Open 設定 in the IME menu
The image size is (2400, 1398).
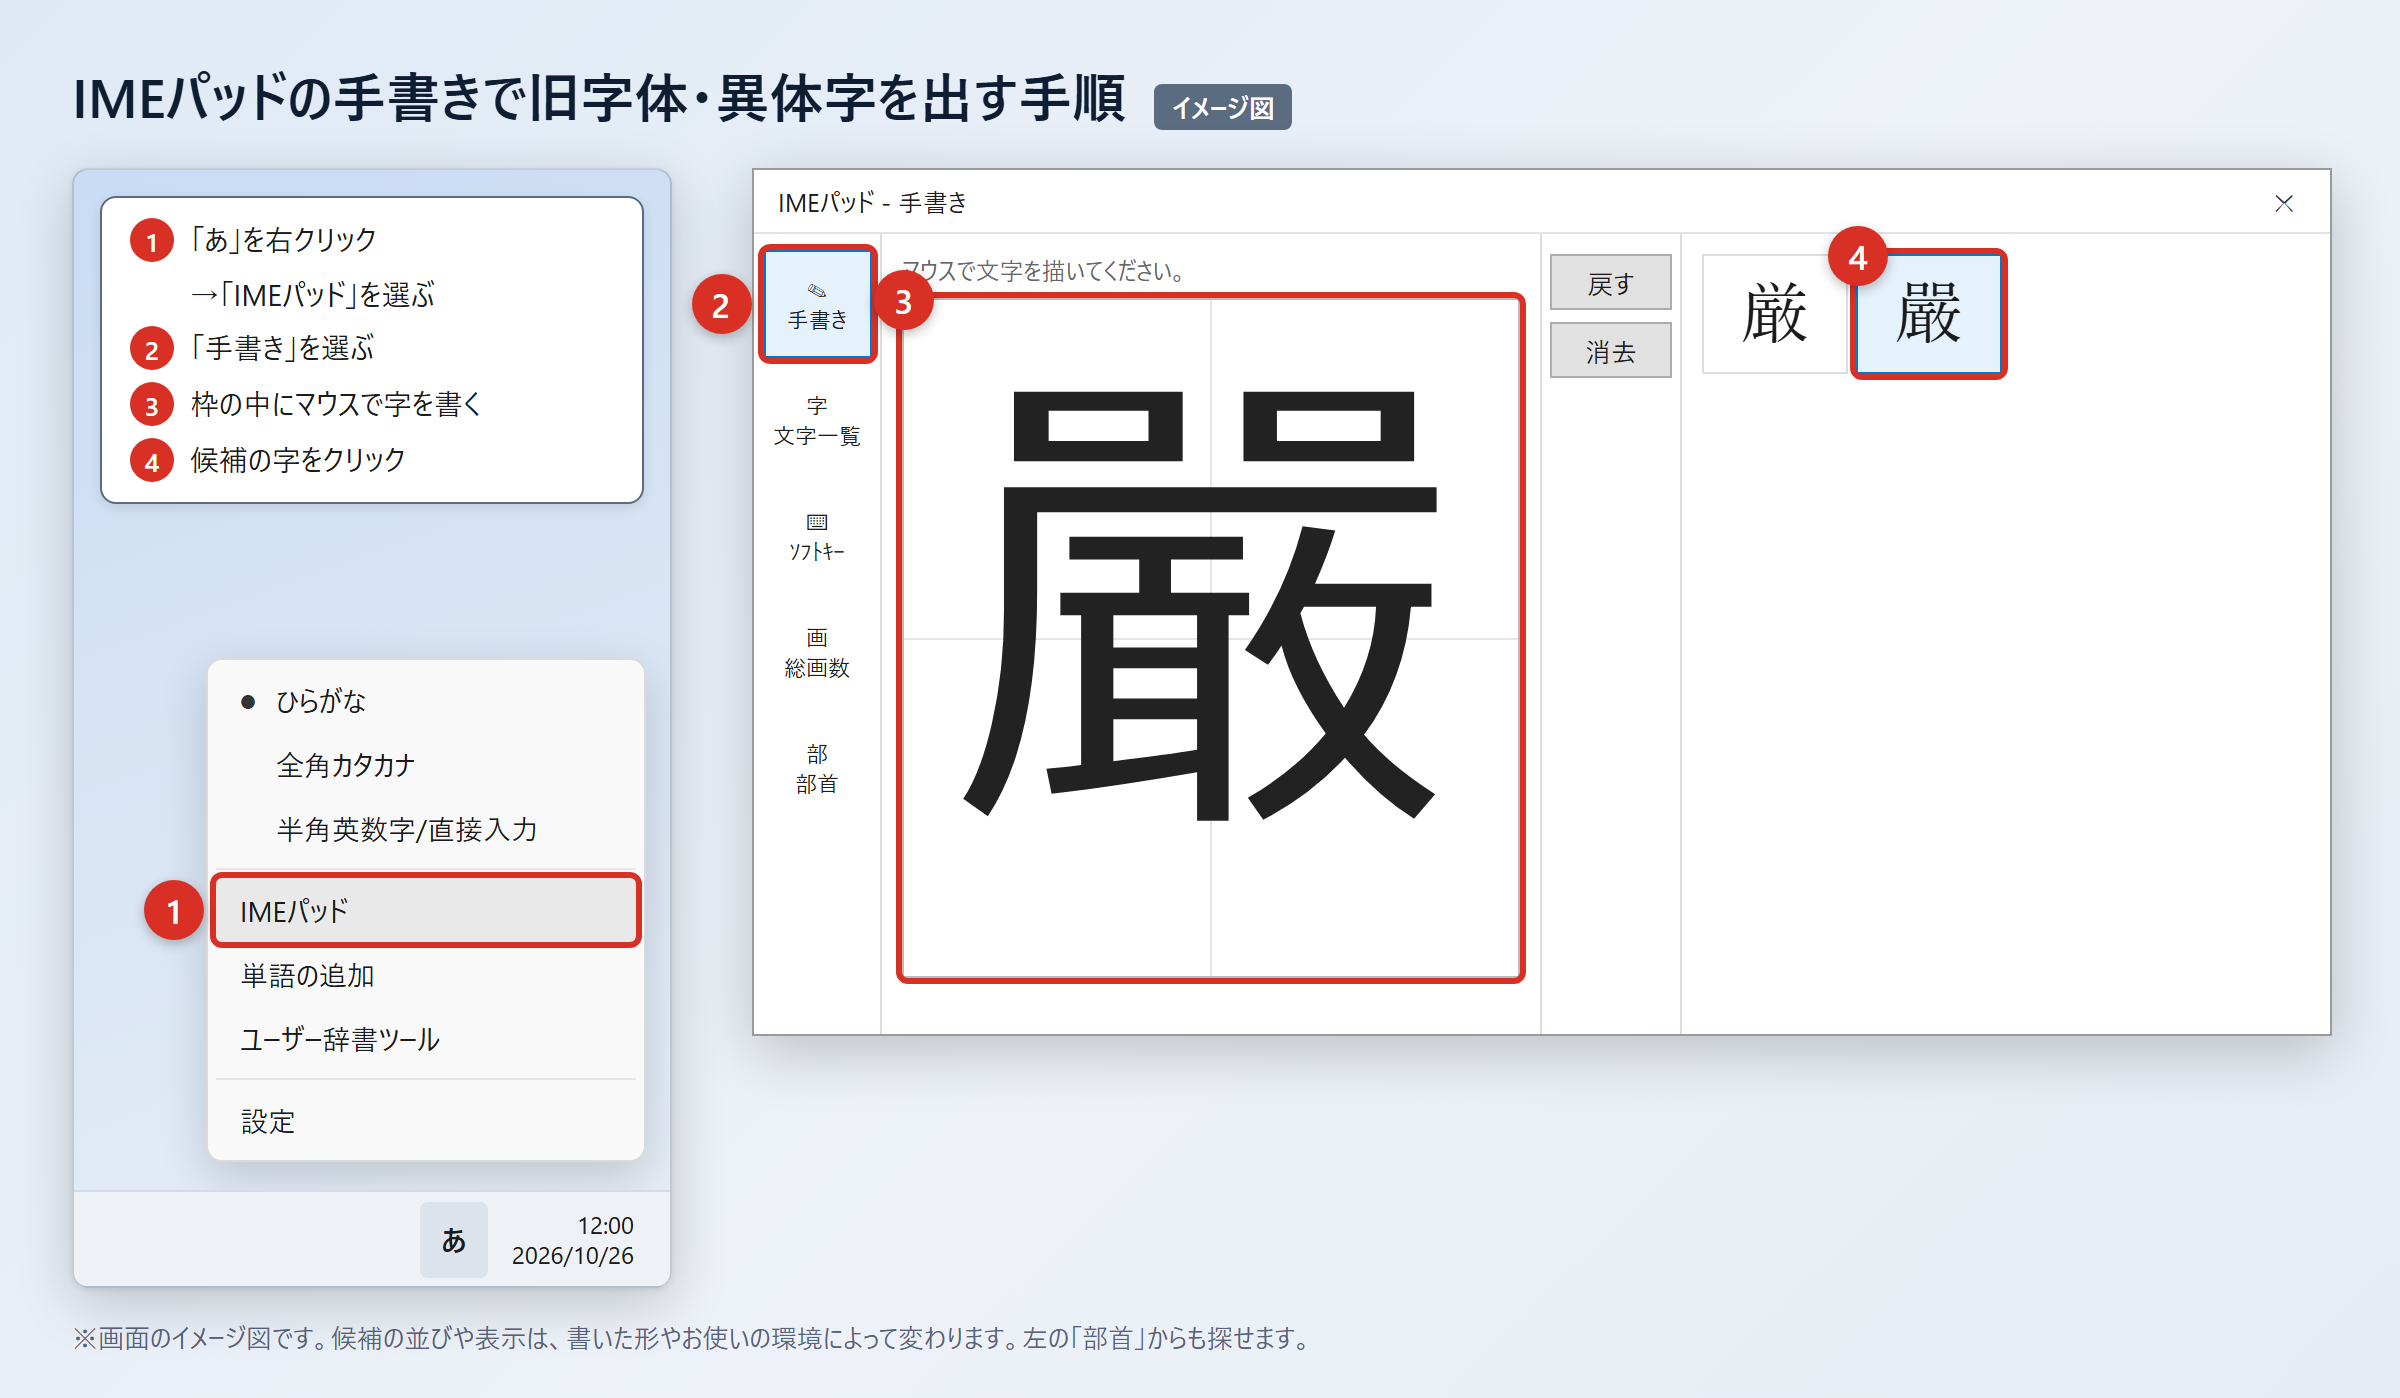point(426,1121)
